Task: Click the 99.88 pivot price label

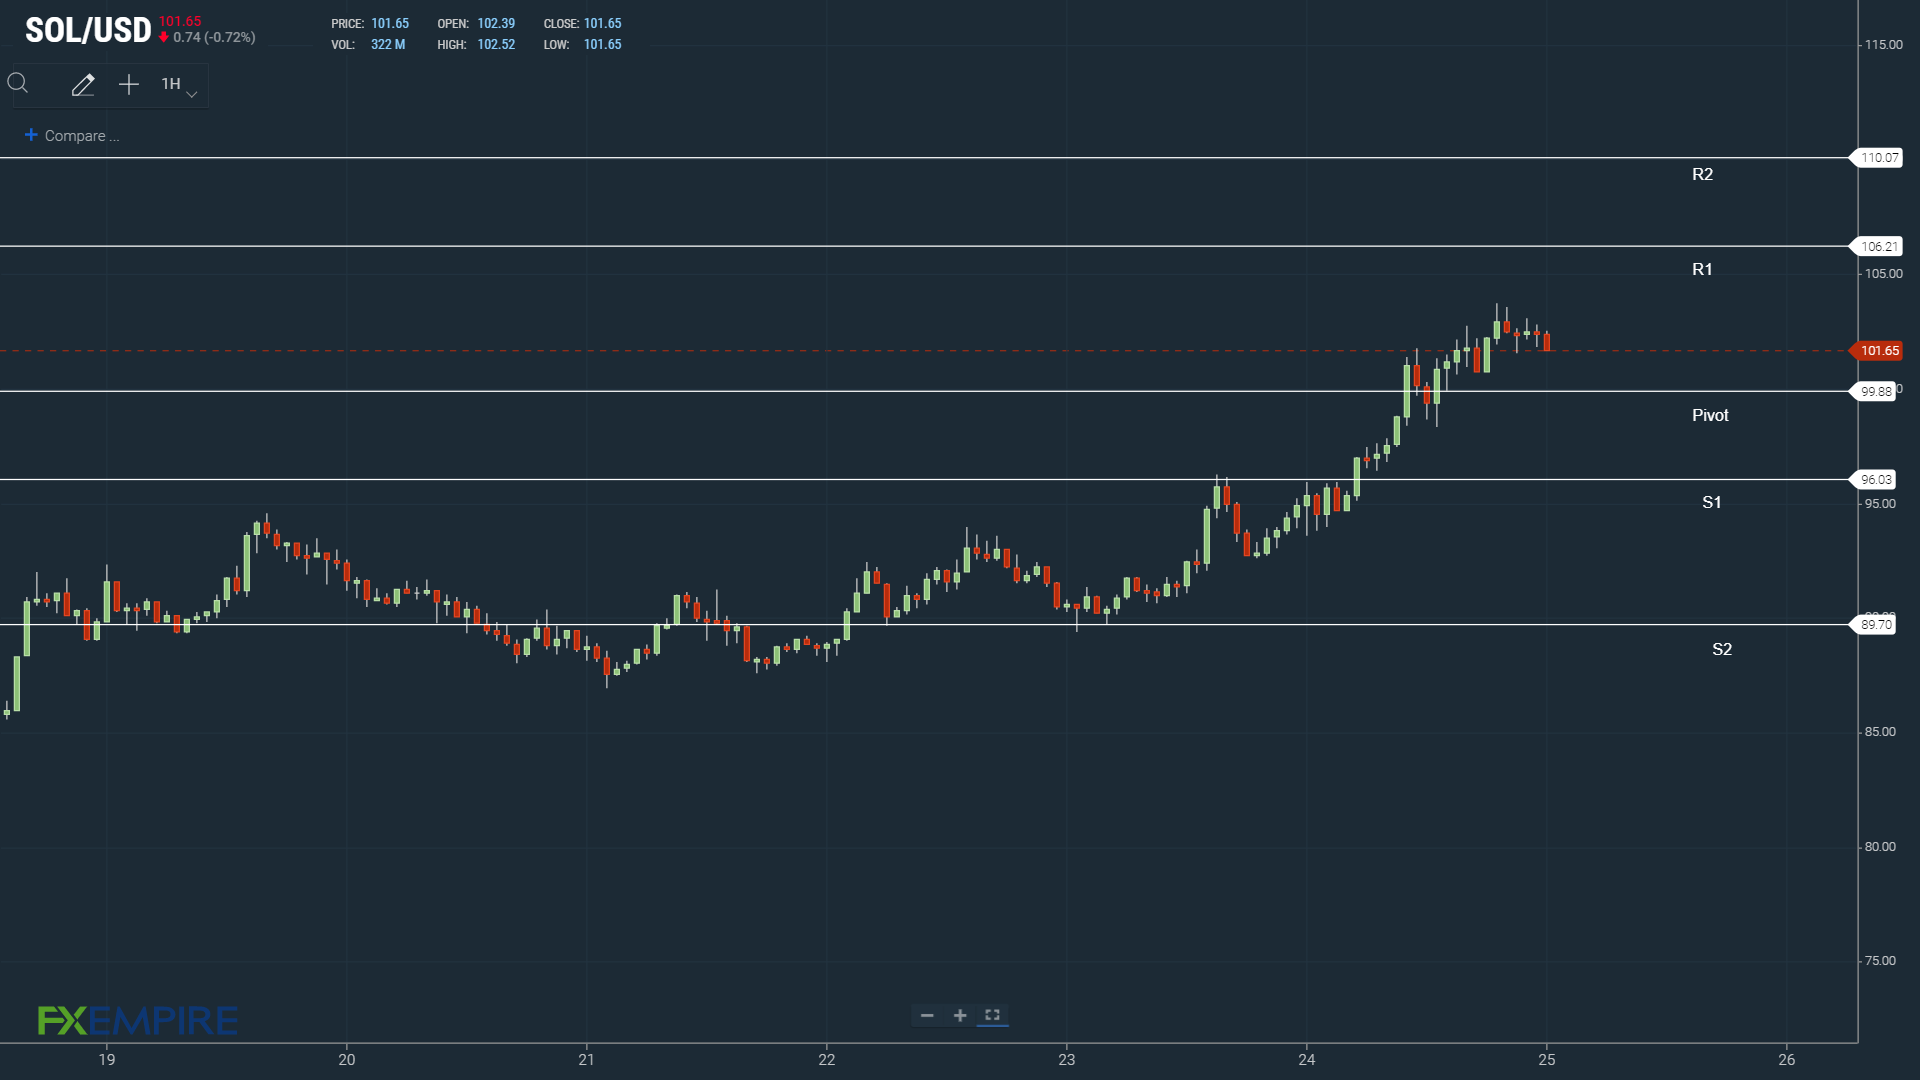Action: (1875, 392)
